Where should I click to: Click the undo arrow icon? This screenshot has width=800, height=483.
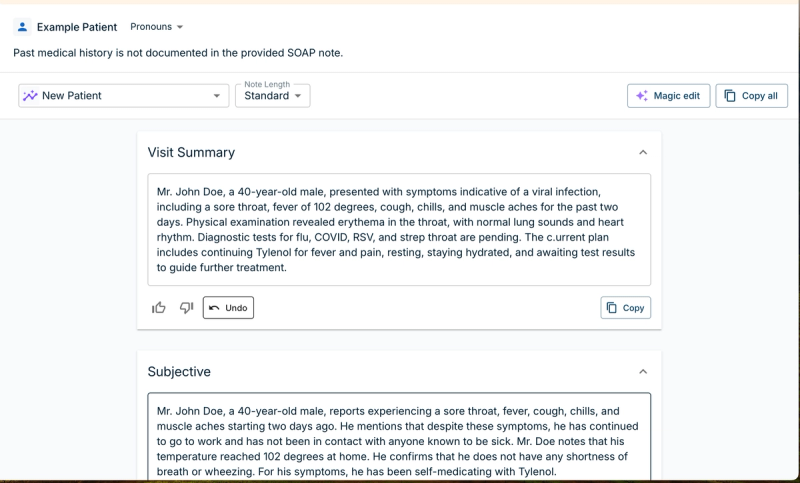pyautogui.click(x=214, y=308)
